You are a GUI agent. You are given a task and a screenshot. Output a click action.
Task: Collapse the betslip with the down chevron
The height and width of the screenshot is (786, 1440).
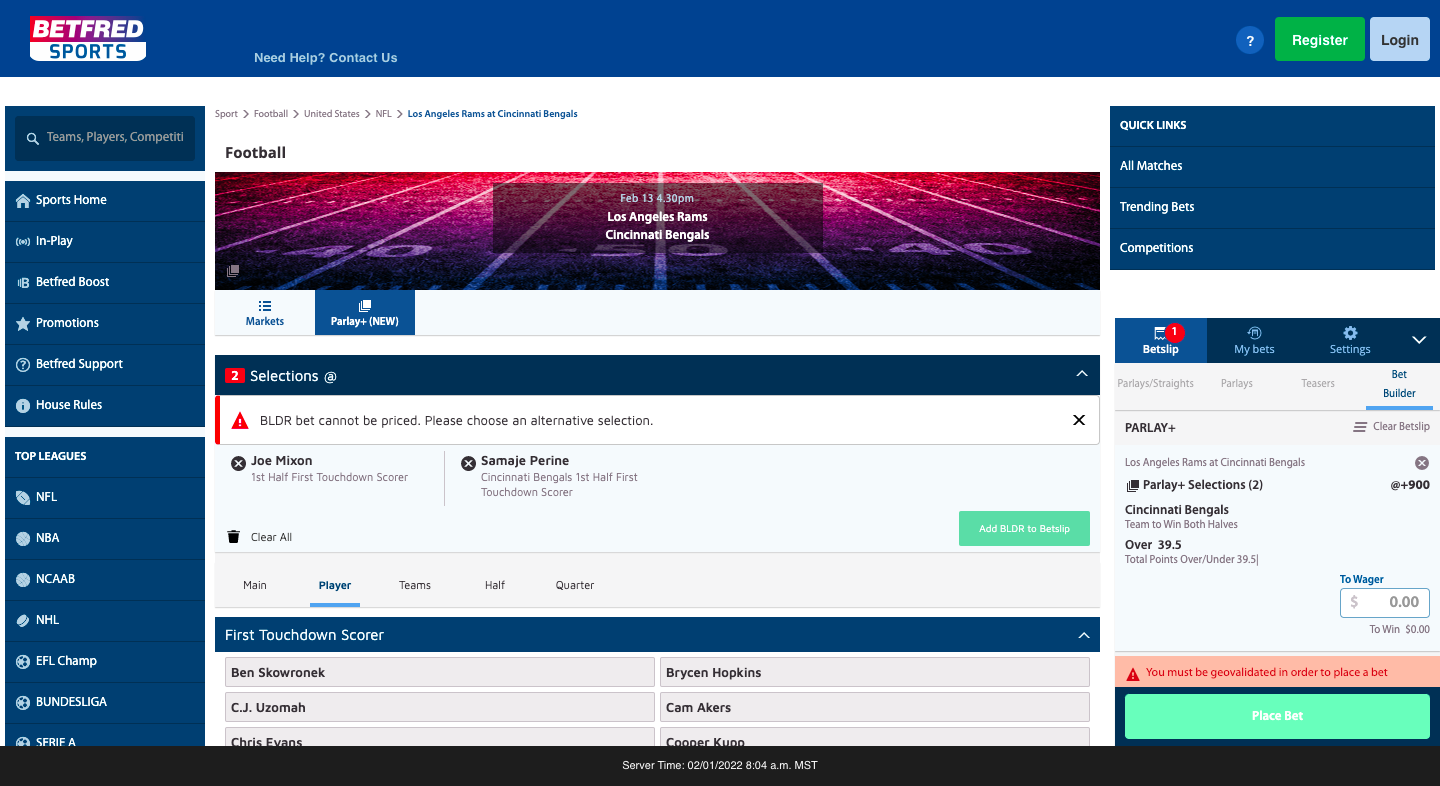[x=1419, y=340]
